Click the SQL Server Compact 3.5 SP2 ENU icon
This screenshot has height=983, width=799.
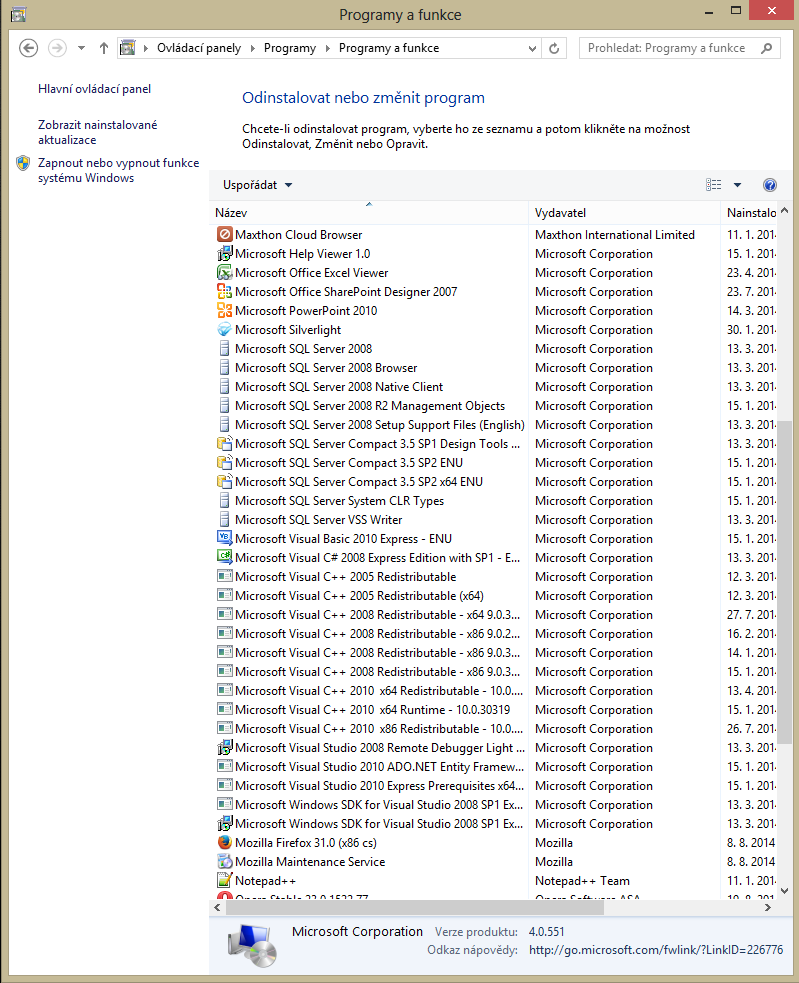(x=224, y=462)
